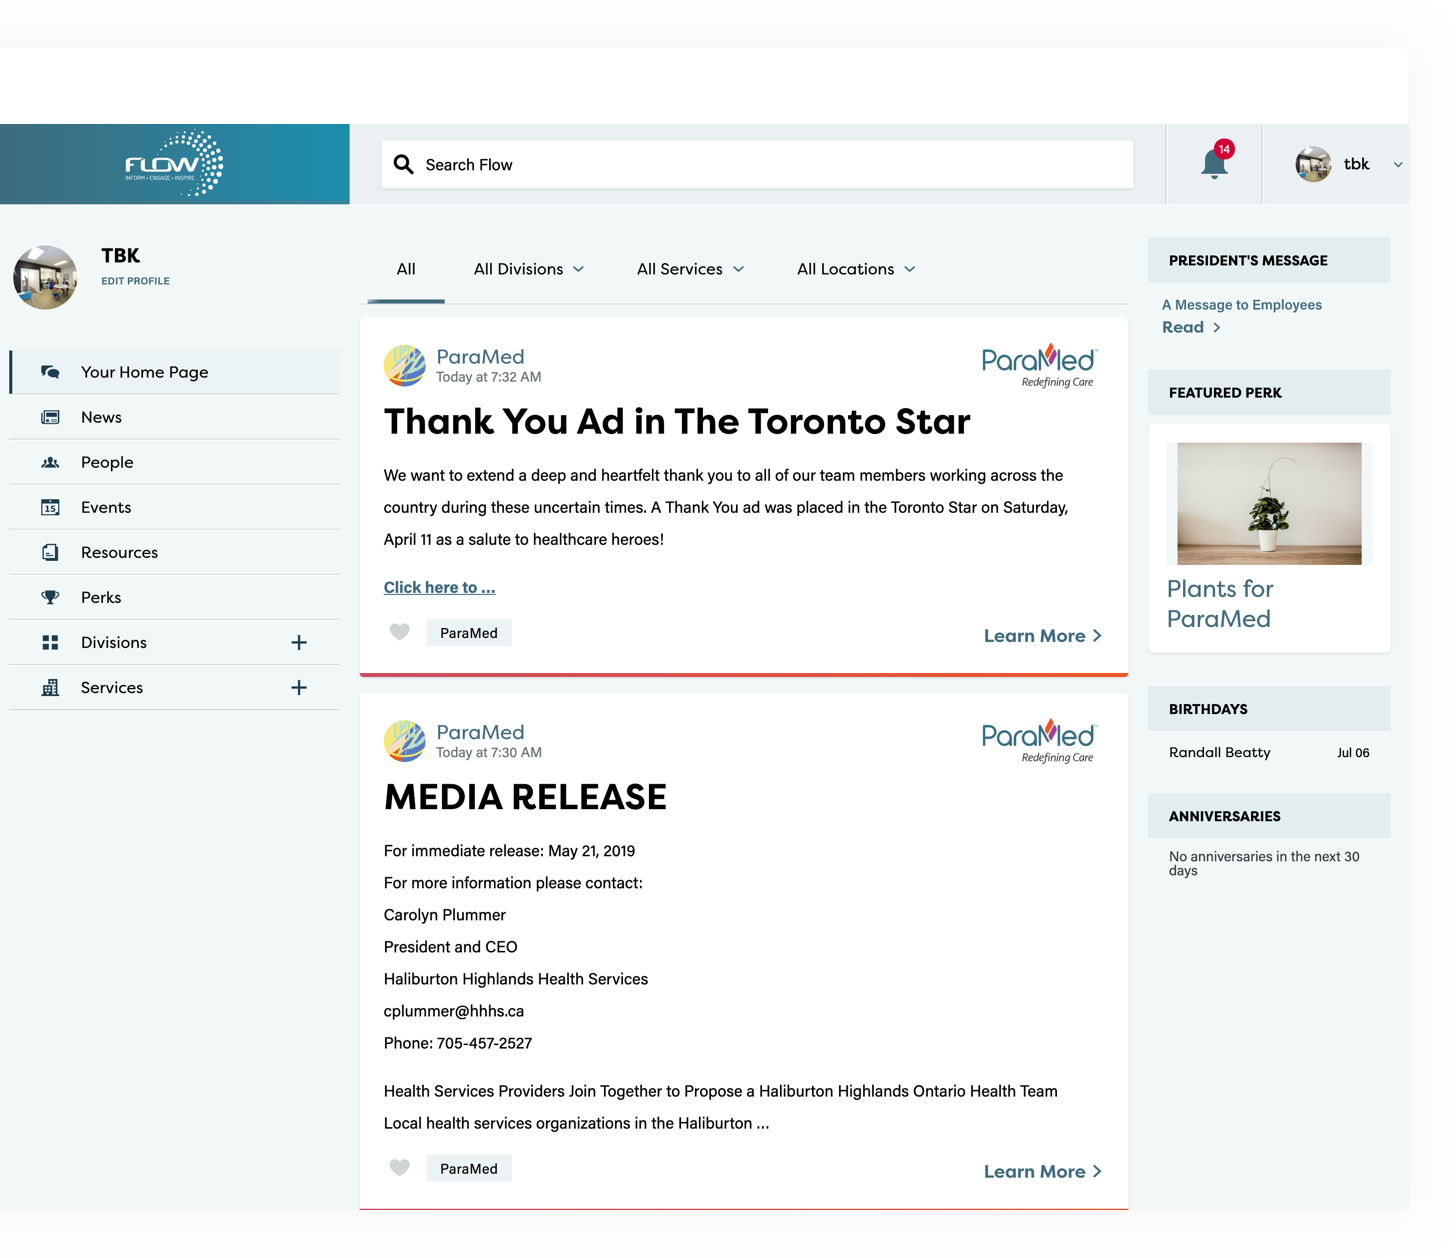Click Learn More on Media Release post
This screenshot has width=1456, height=1258.
pos(1043,1172)
